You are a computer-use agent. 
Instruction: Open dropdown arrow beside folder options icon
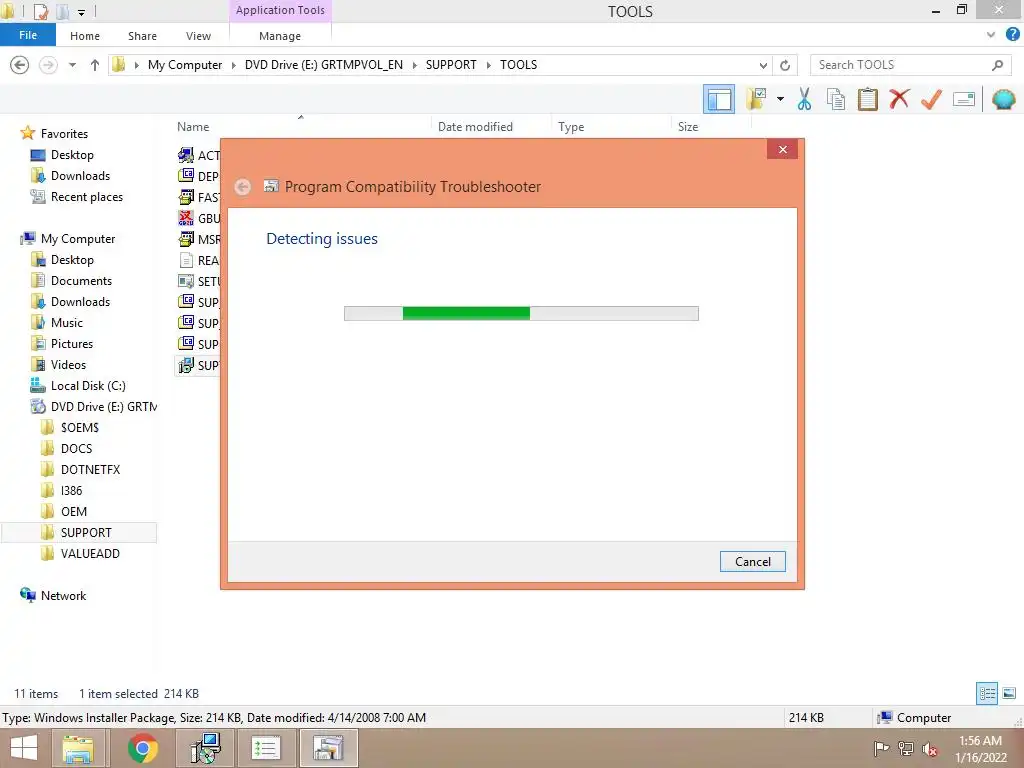(780, 99)
